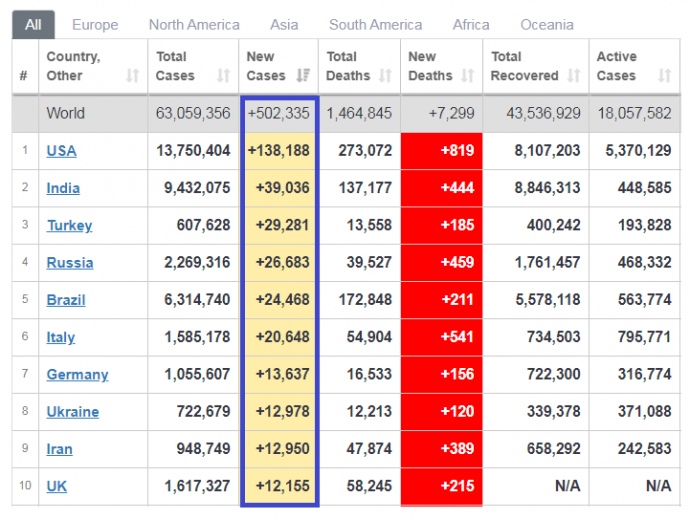Open the USA country link

tap(61, 151)
